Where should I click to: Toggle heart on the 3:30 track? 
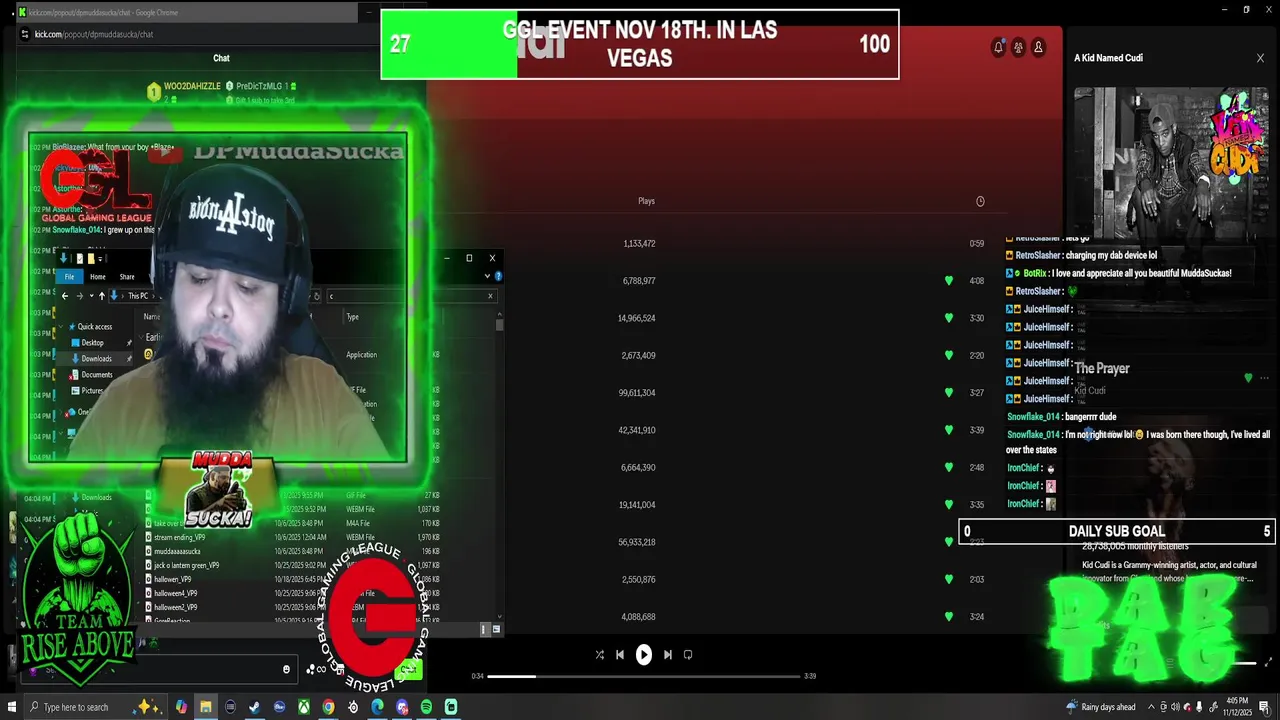pos(949,318)
